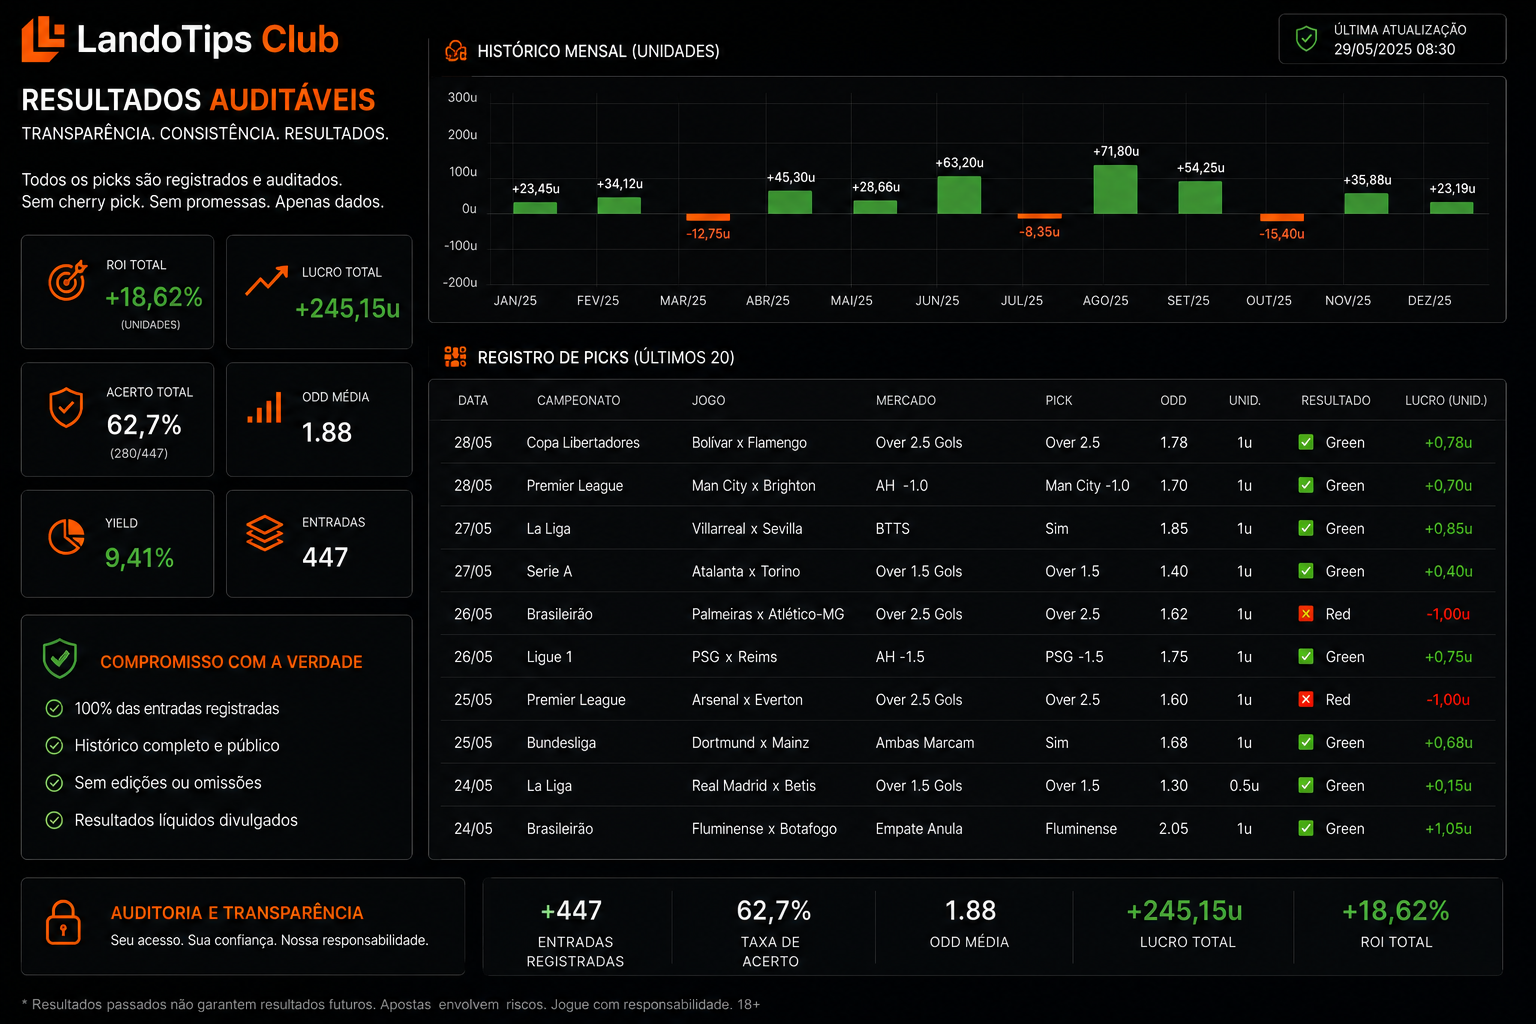The image size is (1536, 1024).
Task: Click the green result icon for Fluminense x Botafogo
Action: pyautogui.click(x=1306, y=828)
